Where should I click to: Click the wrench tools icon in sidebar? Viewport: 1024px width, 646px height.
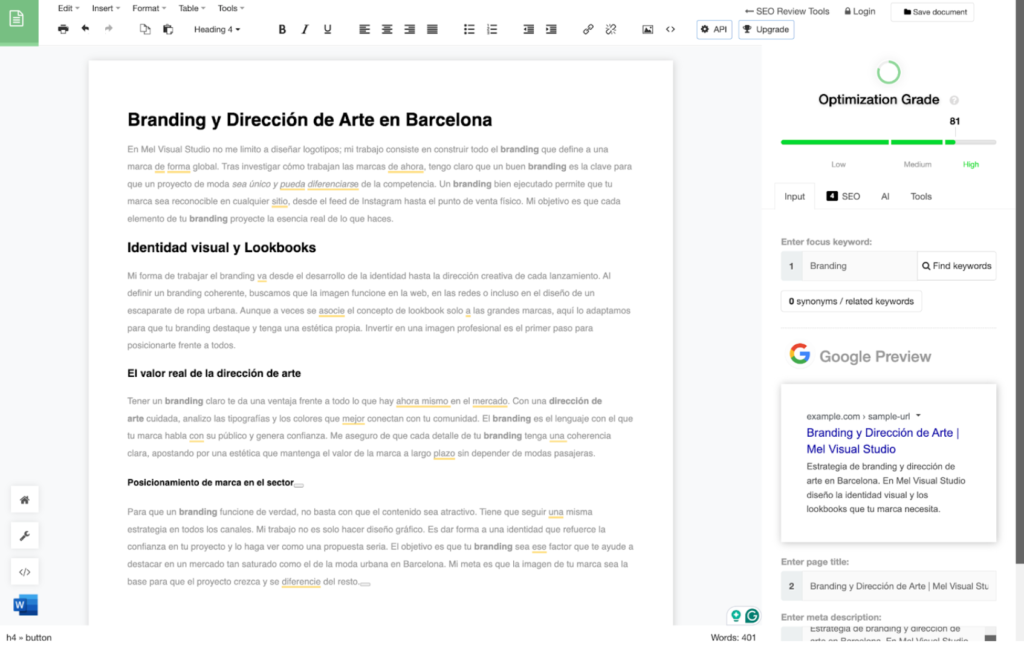pyautogui.click(x=25, y=536)
